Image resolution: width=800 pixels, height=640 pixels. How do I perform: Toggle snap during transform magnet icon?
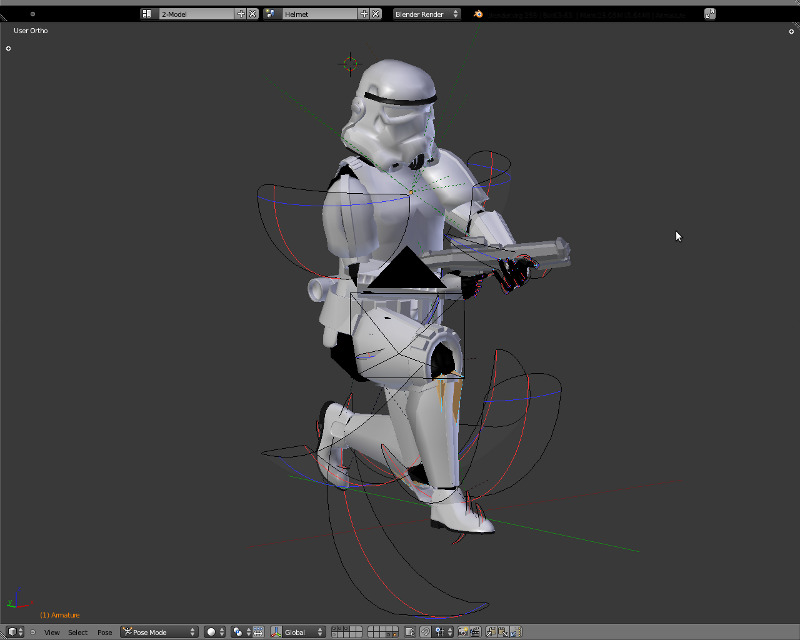pyautogui.click(x=425, y=632)
